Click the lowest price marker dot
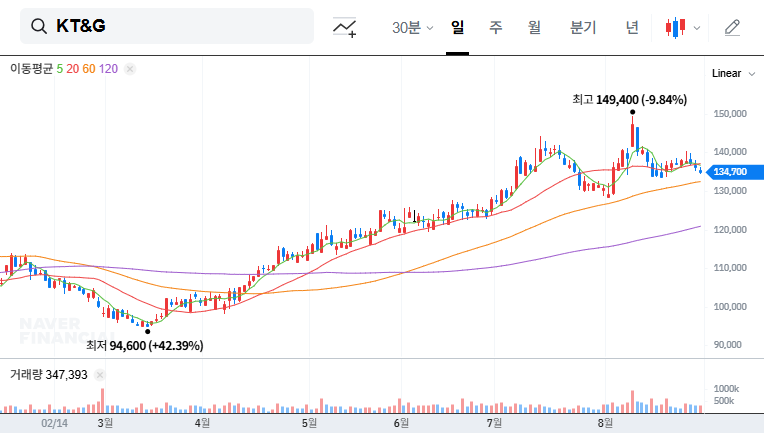This screenshot has width=764, height=433. [x=148, y=332]
